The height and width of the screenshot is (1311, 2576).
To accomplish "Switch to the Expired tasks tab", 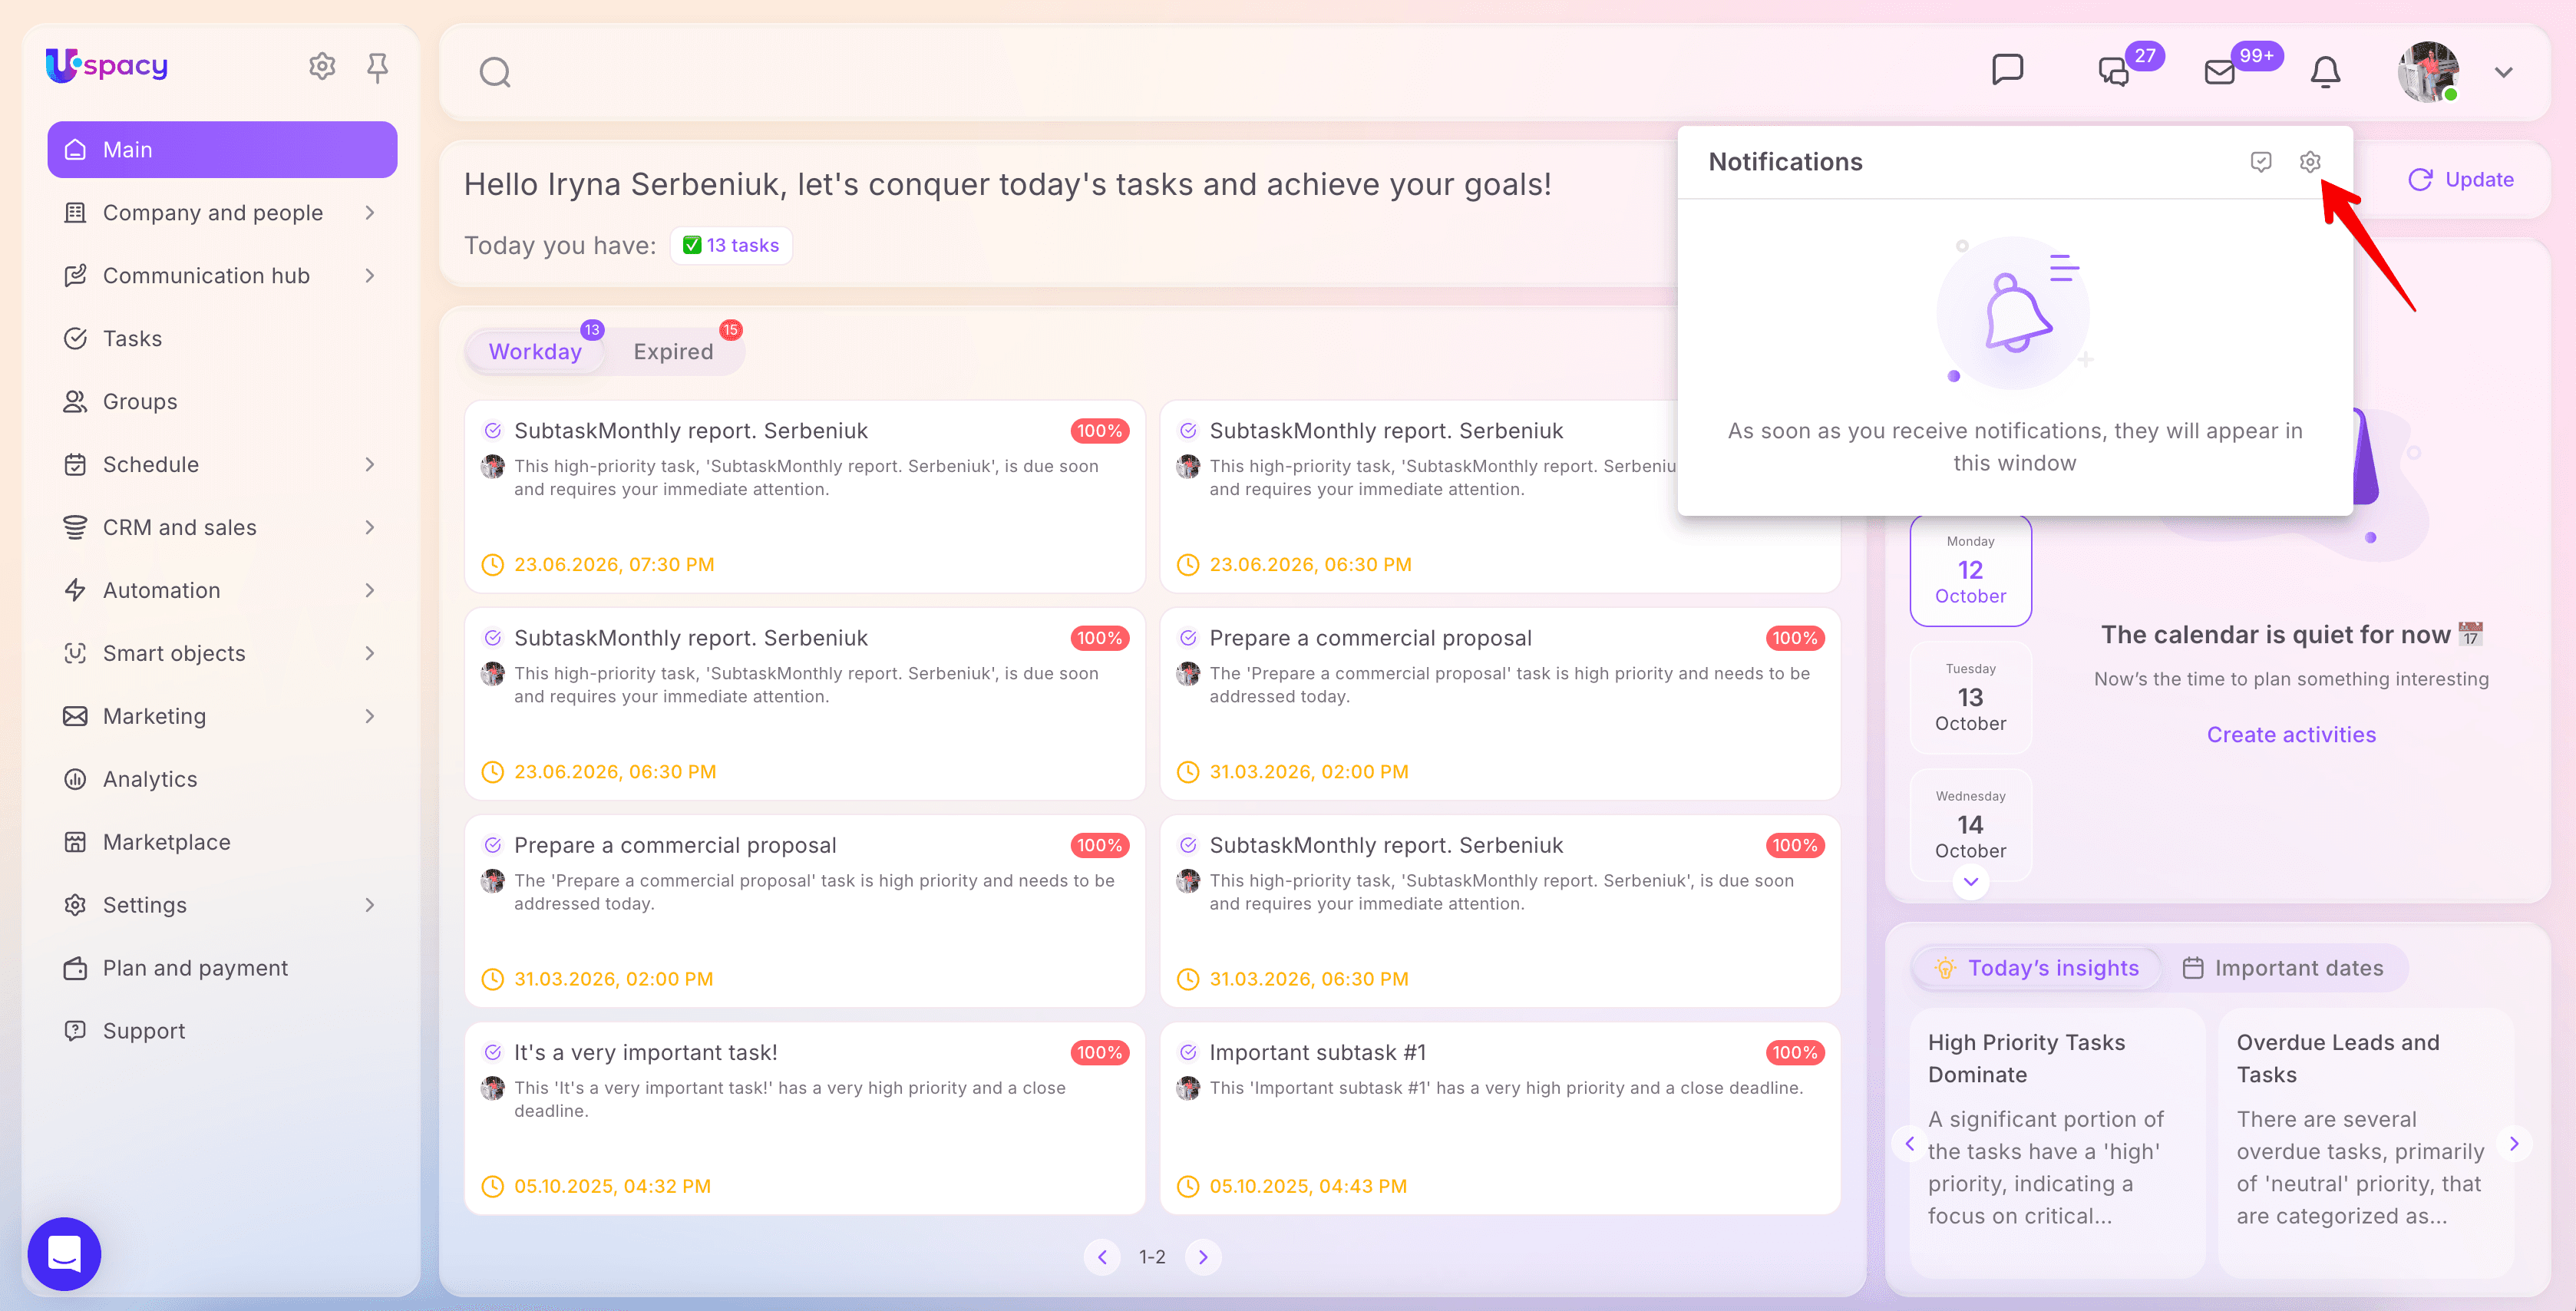I will (673, 352).
